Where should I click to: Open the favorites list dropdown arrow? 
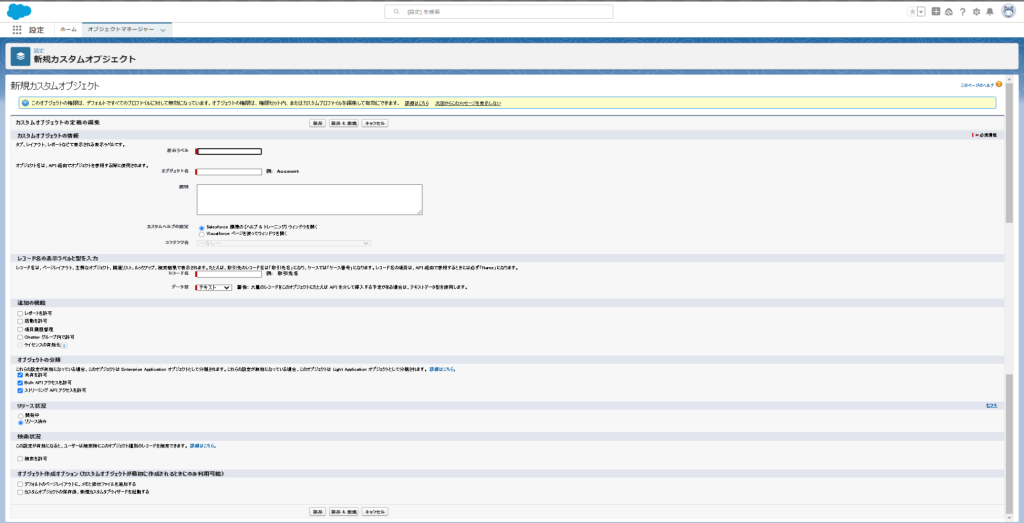(921, 11)
